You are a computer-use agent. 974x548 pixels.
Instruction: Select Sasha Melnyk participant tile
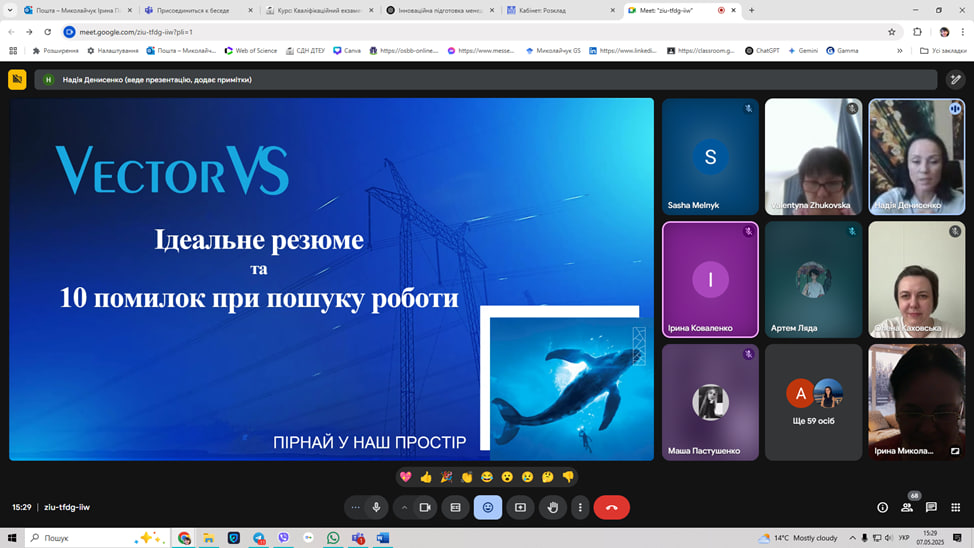point(710,157)
